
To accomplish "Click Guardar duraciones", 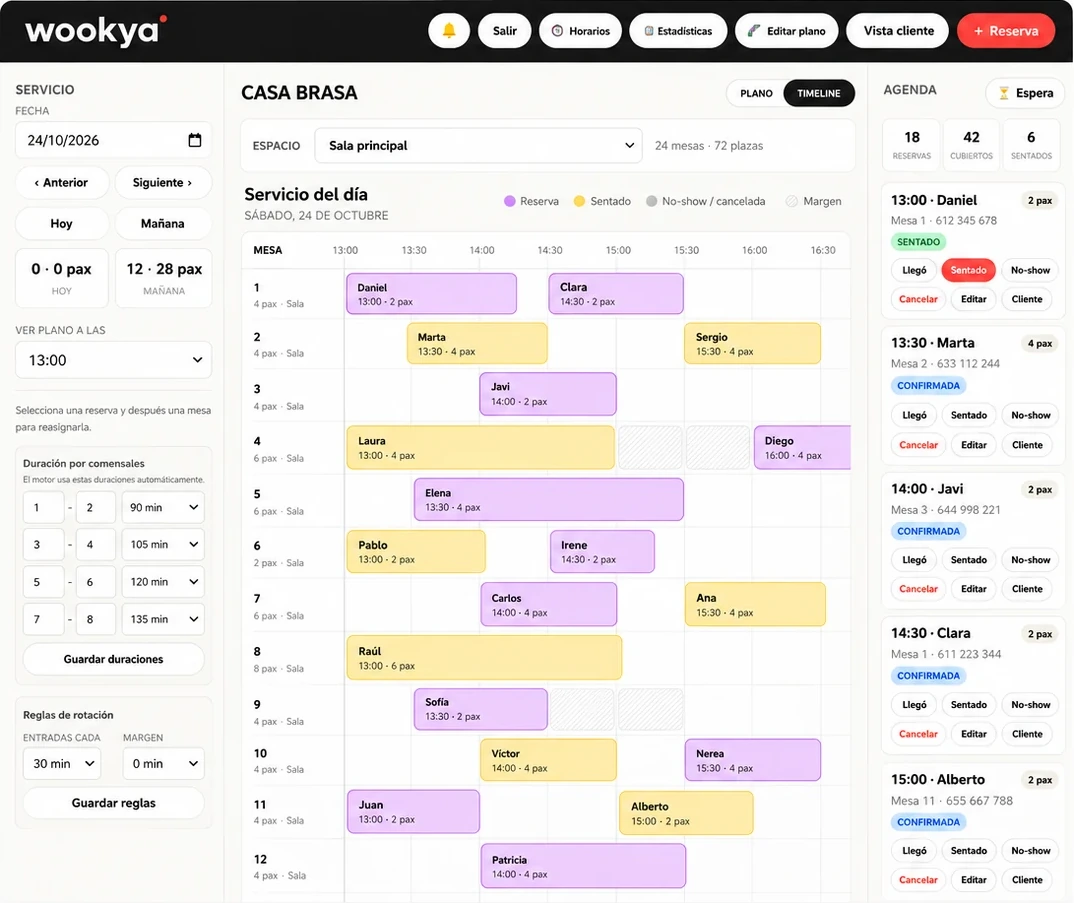I will pos(114,659).
